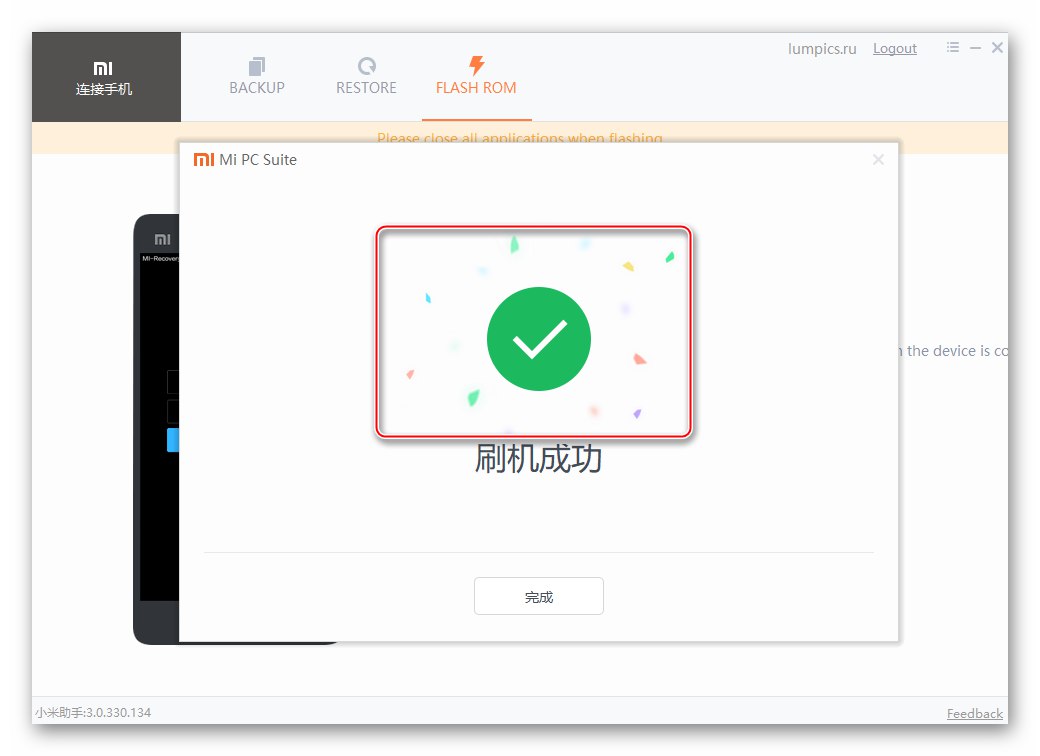Open the Feedback link
This screenshot has width=1040, height=756.
(974, 714)
